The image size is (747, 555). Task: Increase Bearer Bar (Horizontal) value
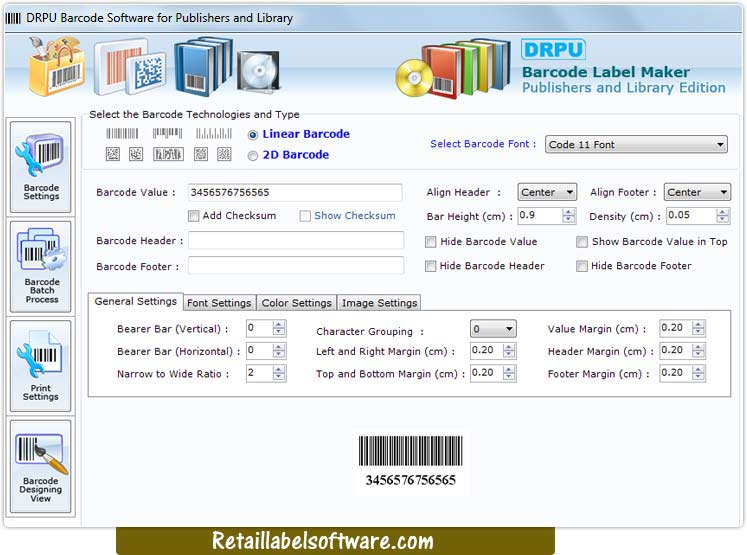(x=279, y=347)
